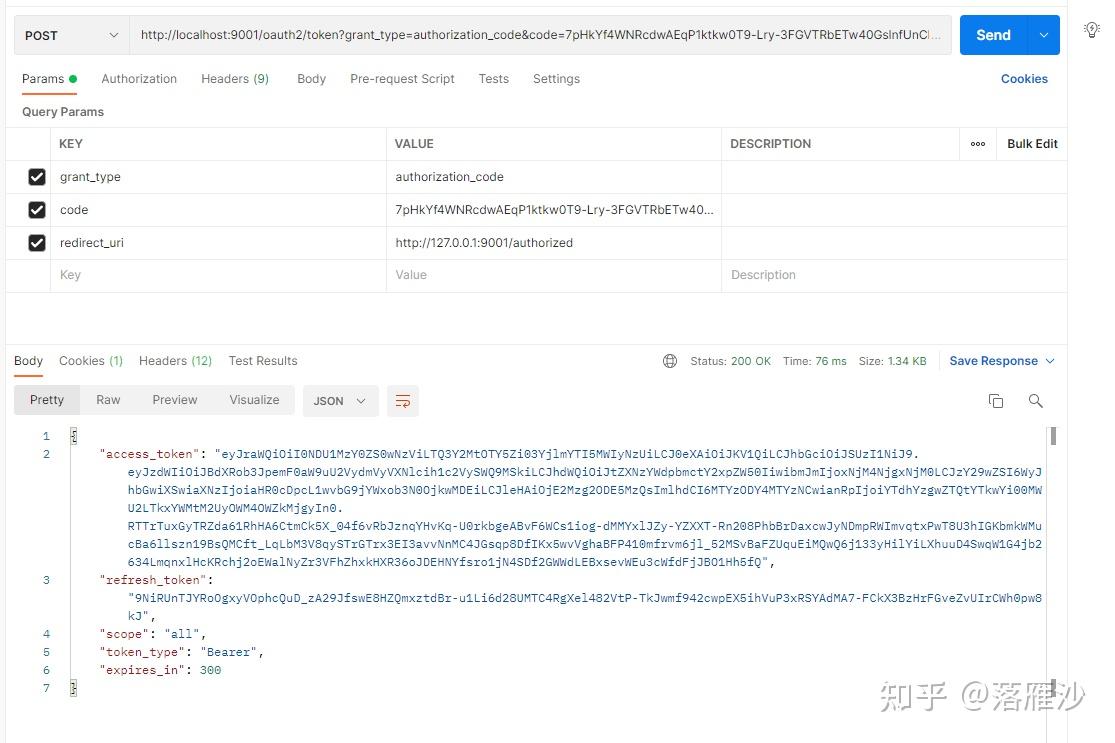Open the POST method dropdown
Viewport: 1115px width, 743px height.
coord(70,34)
